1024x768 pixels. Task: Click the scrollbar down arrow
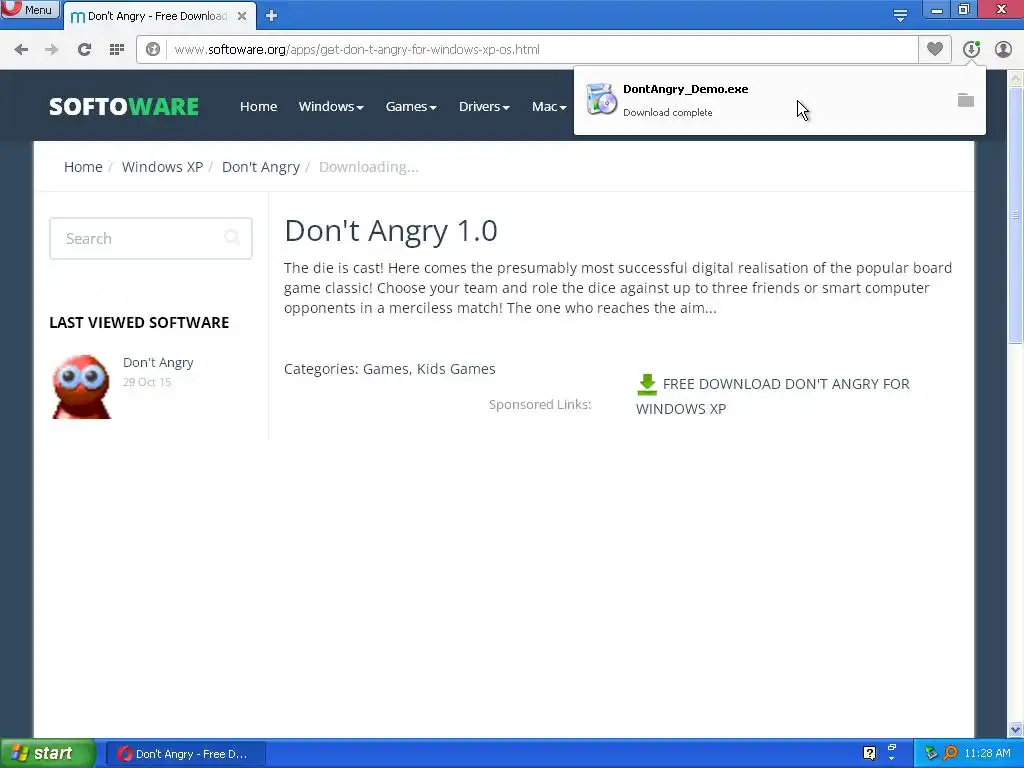[x=1016, y=729]
